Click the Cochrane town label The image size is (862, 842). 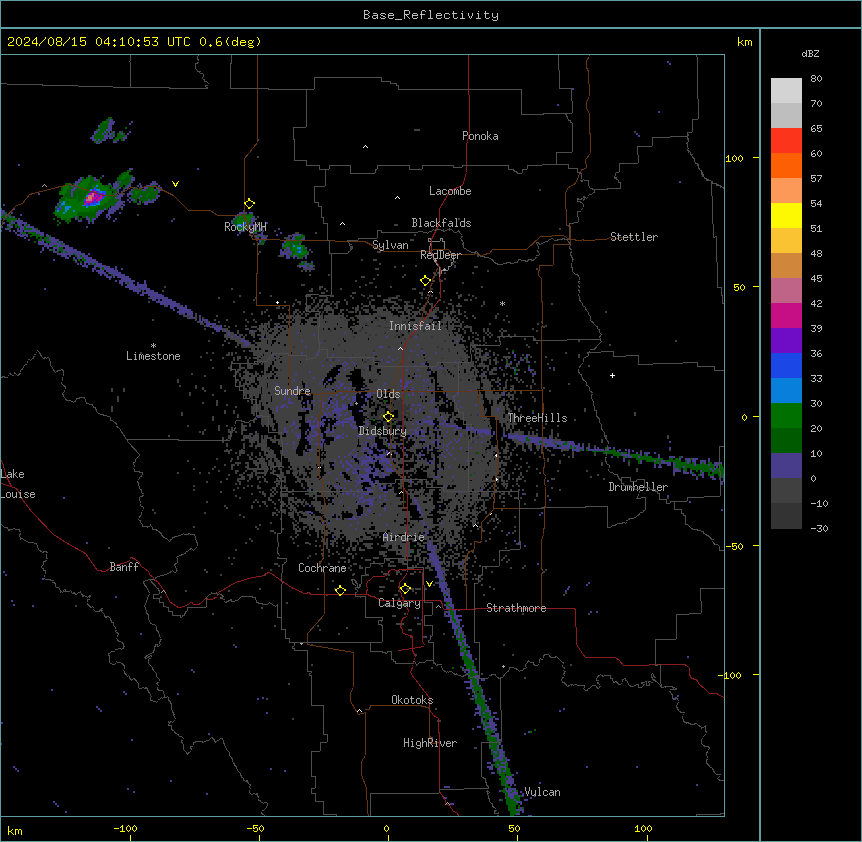(322, 568)
